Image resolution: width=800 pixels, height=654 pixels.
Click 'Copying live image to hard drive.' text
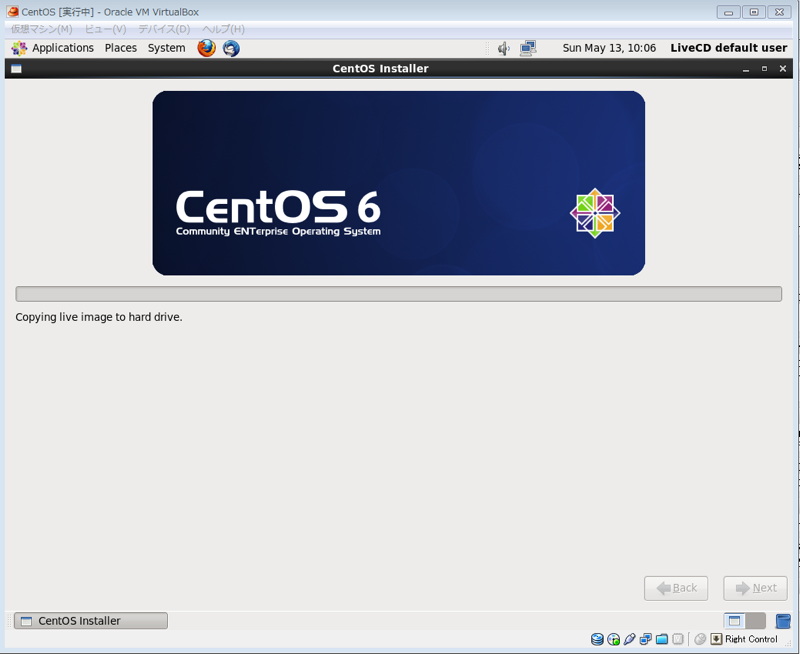pyautogui.click(x=99, y=317)
